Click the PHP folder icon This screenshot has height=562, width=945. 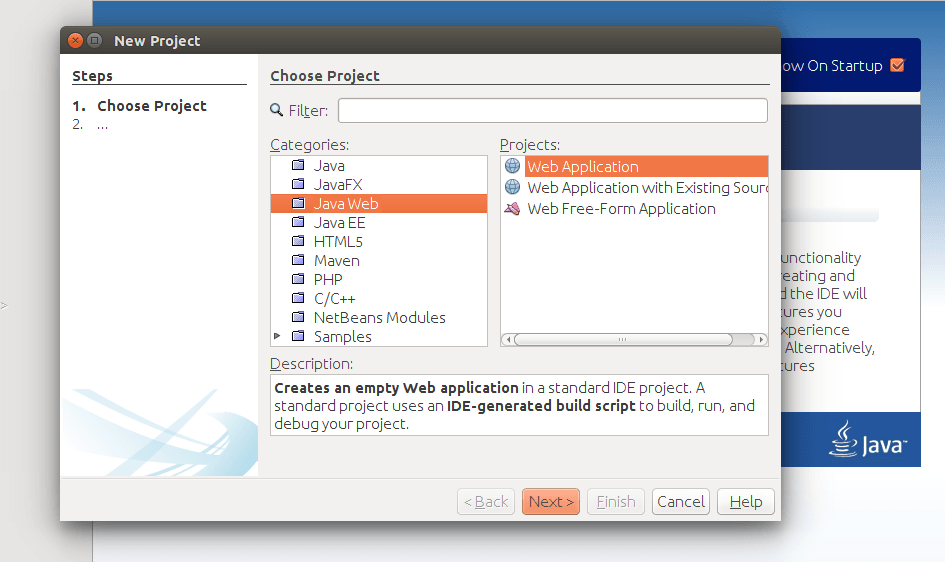tap(297, 280)
